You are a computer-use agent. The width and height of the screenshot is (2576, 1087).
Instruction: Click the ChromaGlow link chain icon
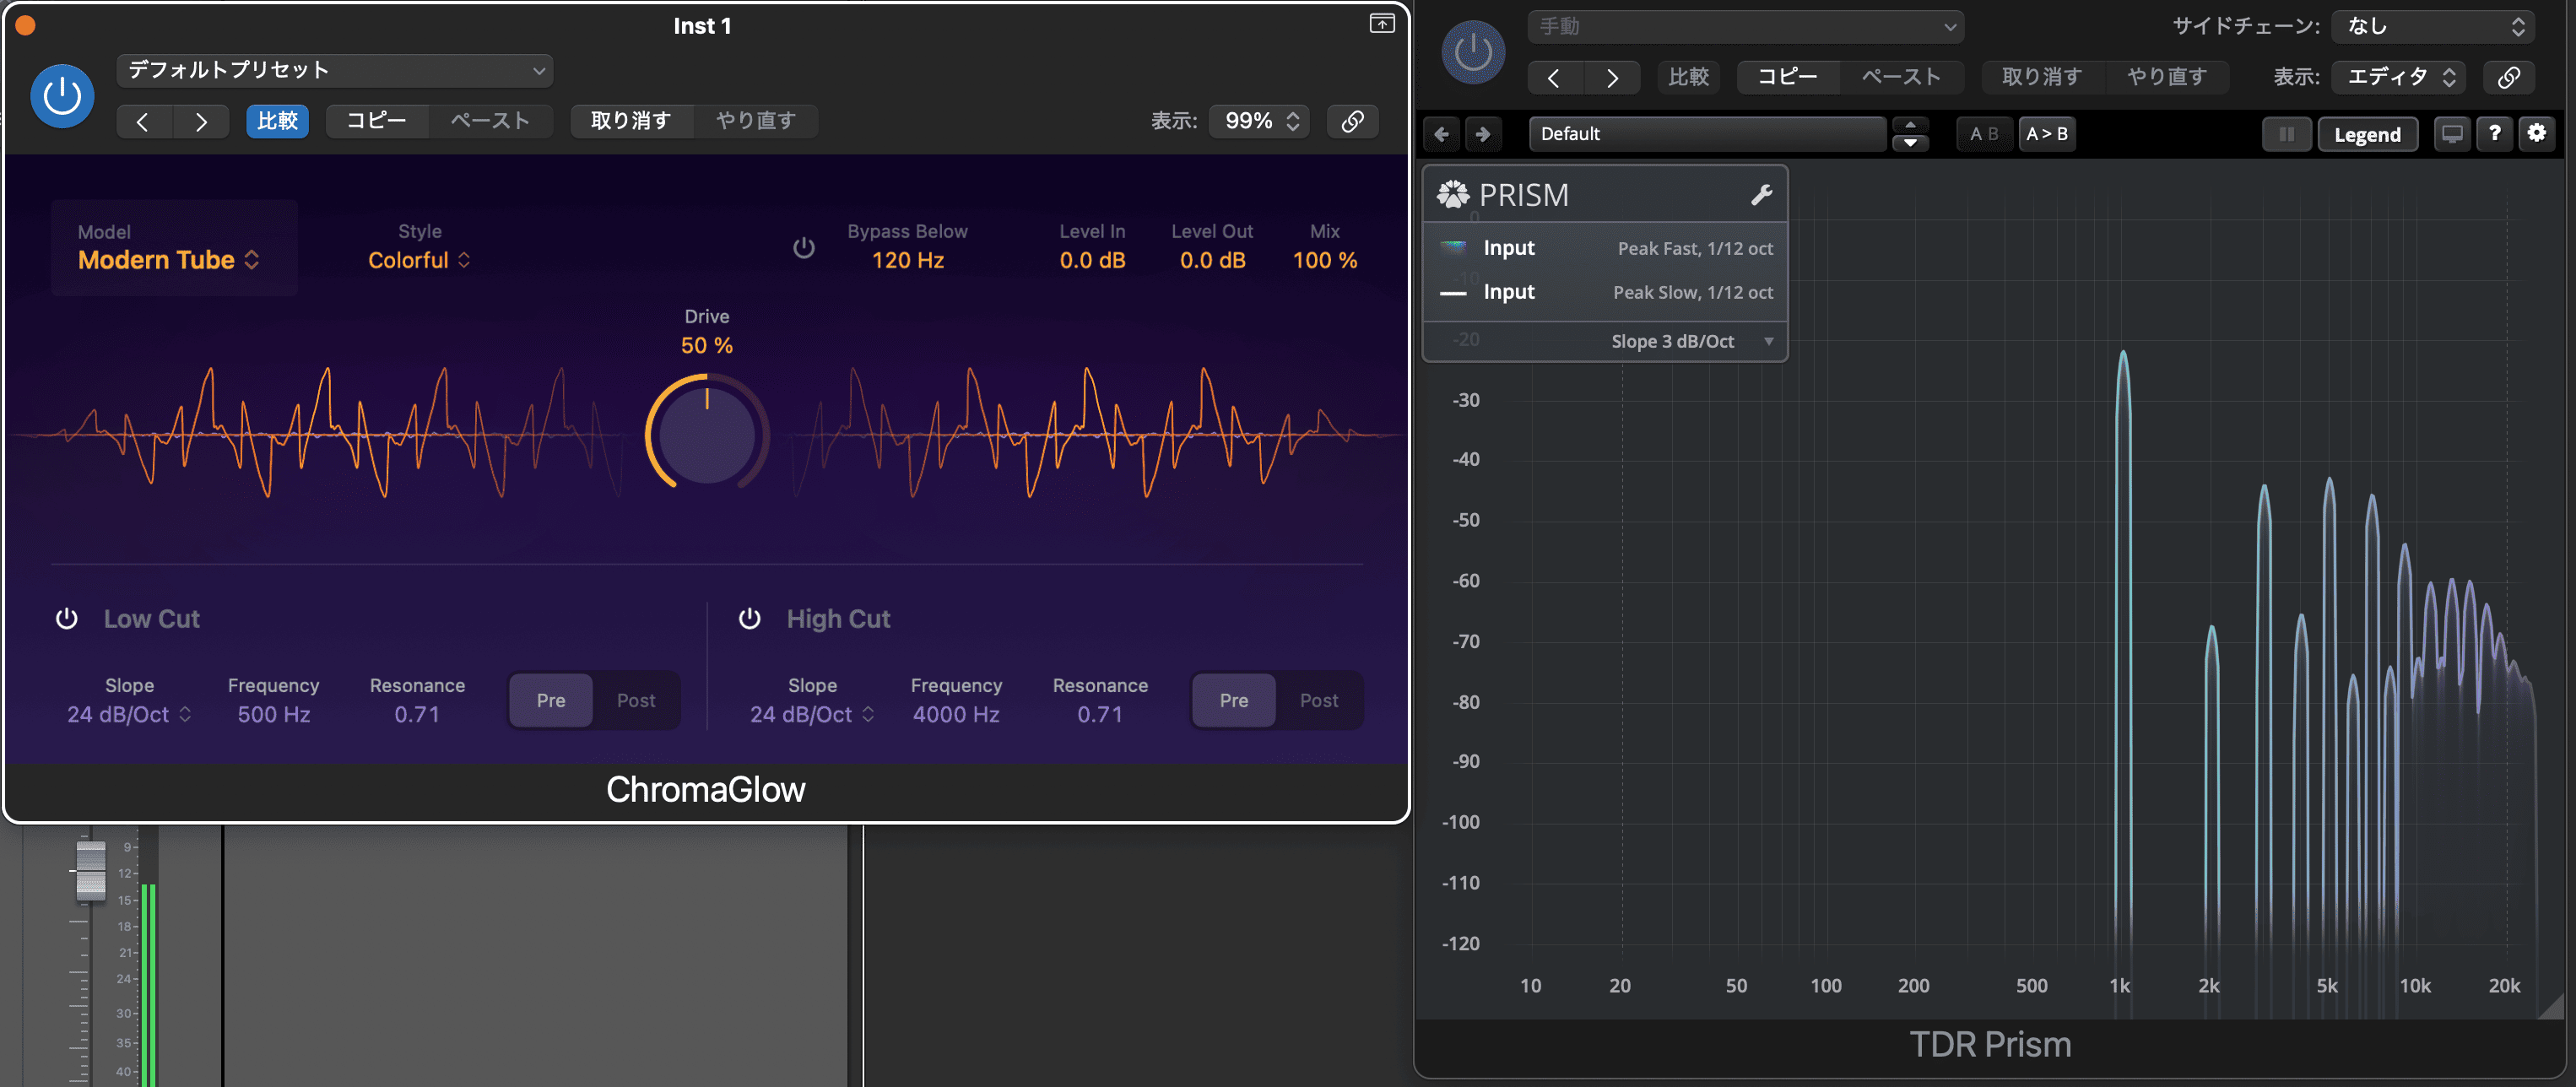1352,121
